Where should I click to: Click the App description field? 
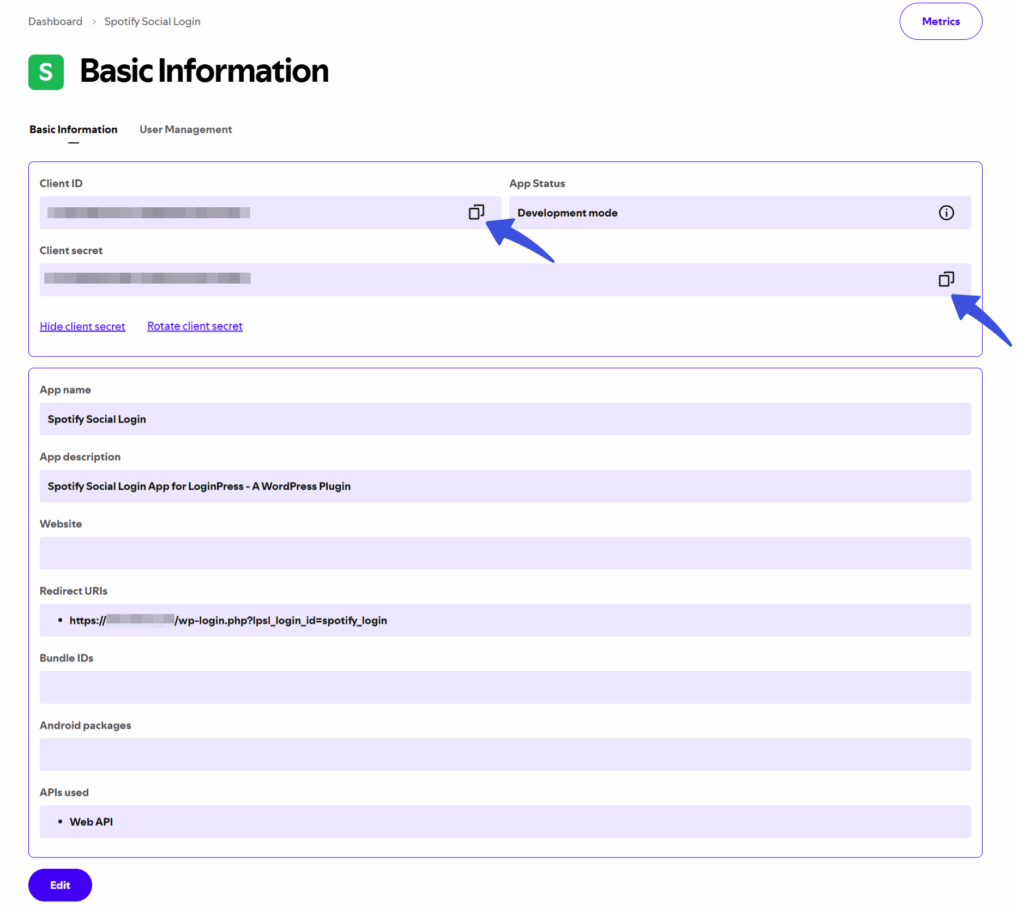[505, 486]
